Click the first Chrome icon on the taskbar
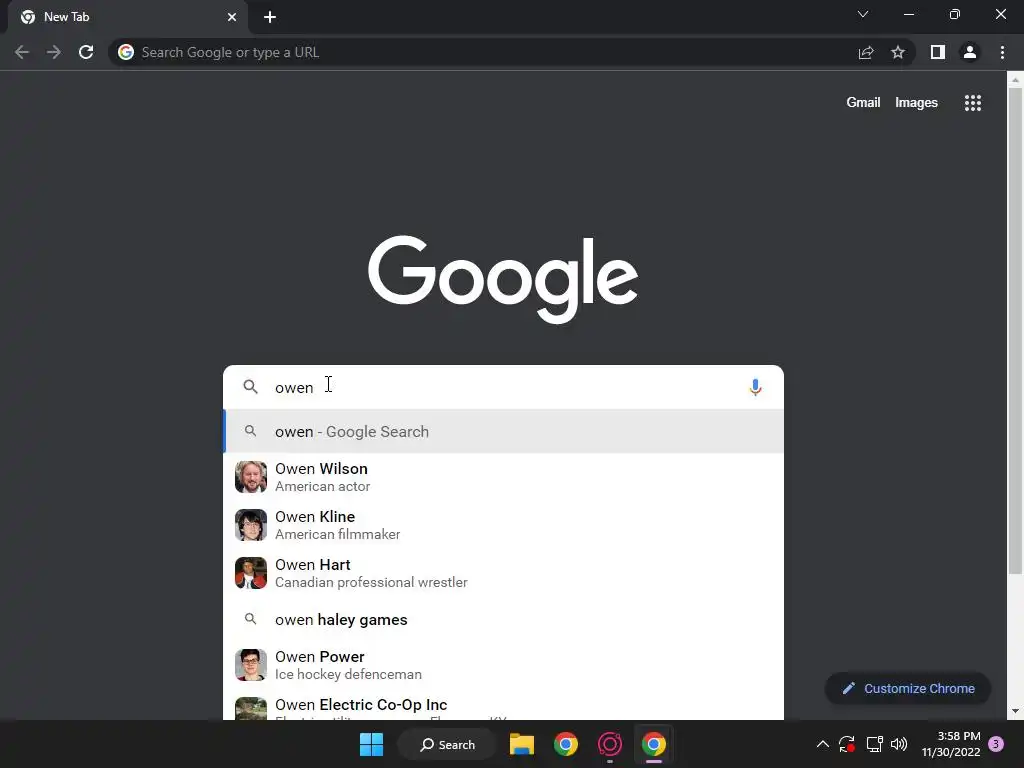Screen dimensions: 1024x768 566,744
